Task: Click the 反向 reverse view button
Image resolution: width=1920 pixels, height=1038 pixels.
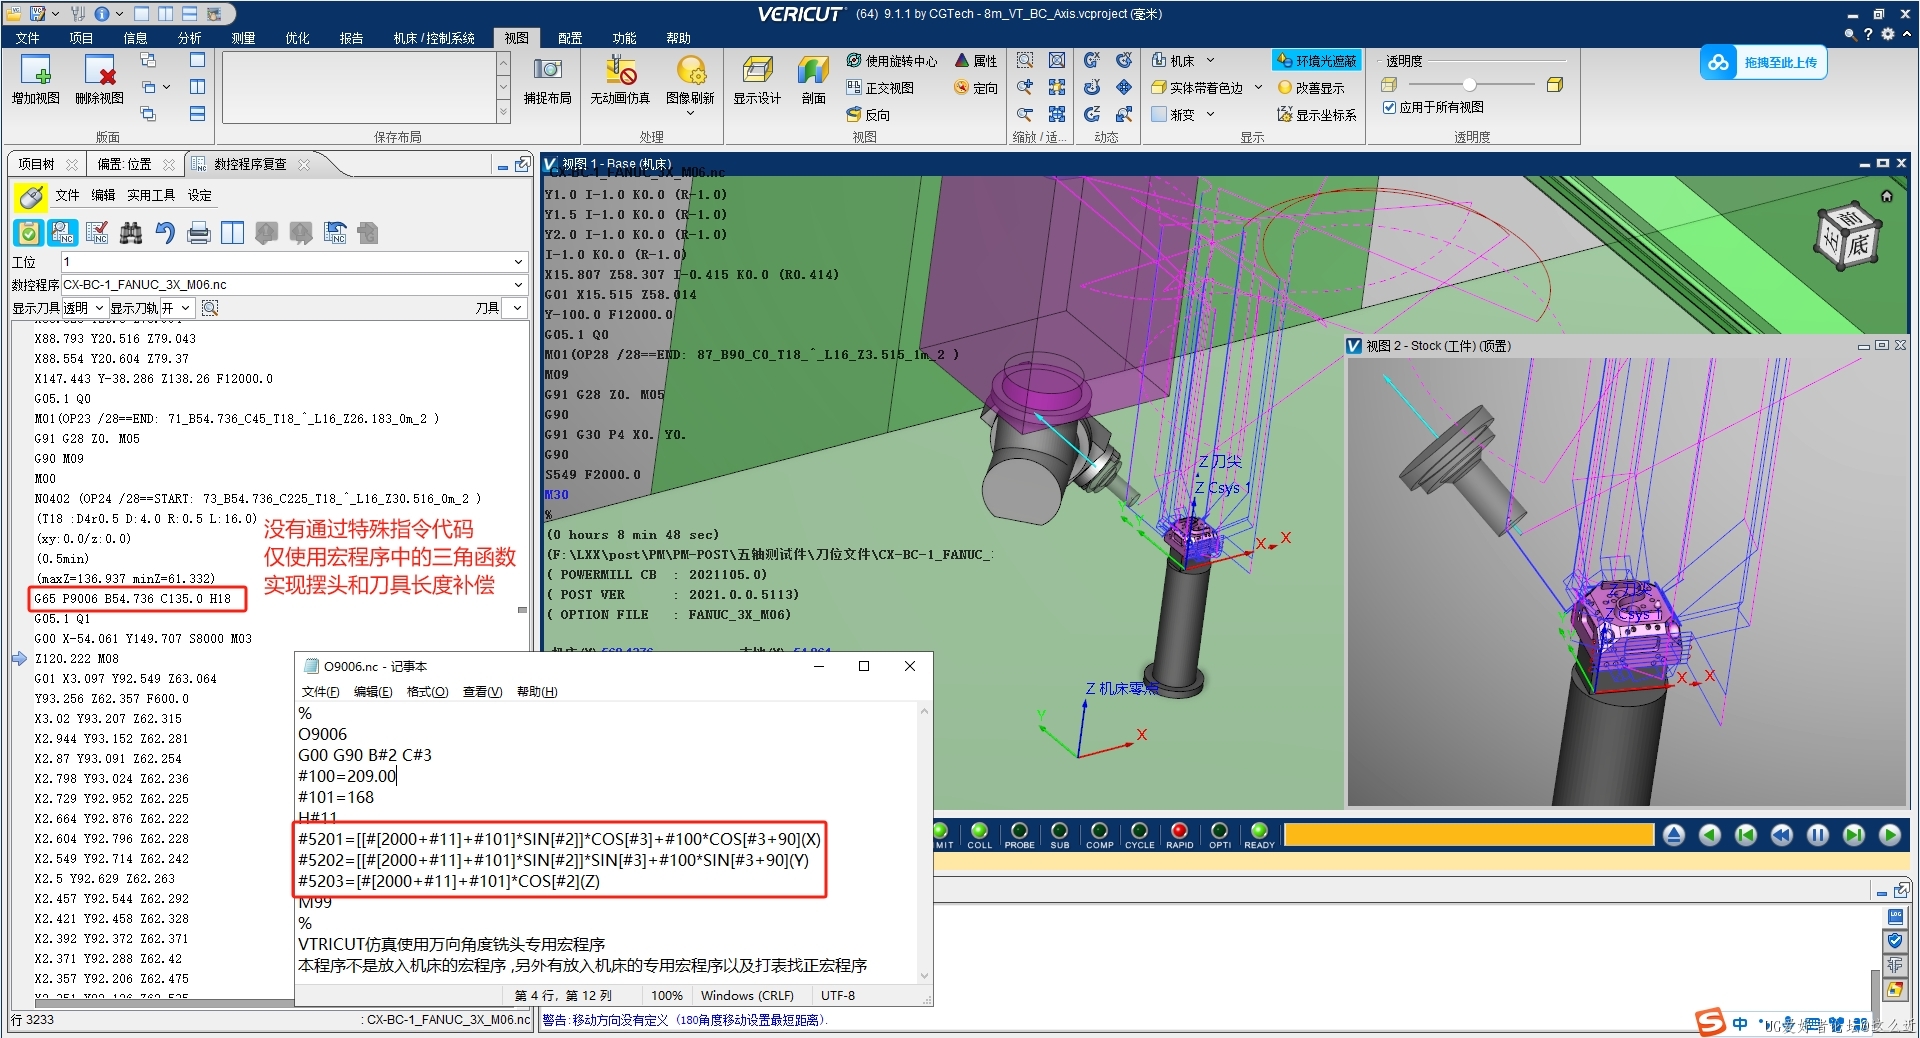Action: [x=868, y=115]
